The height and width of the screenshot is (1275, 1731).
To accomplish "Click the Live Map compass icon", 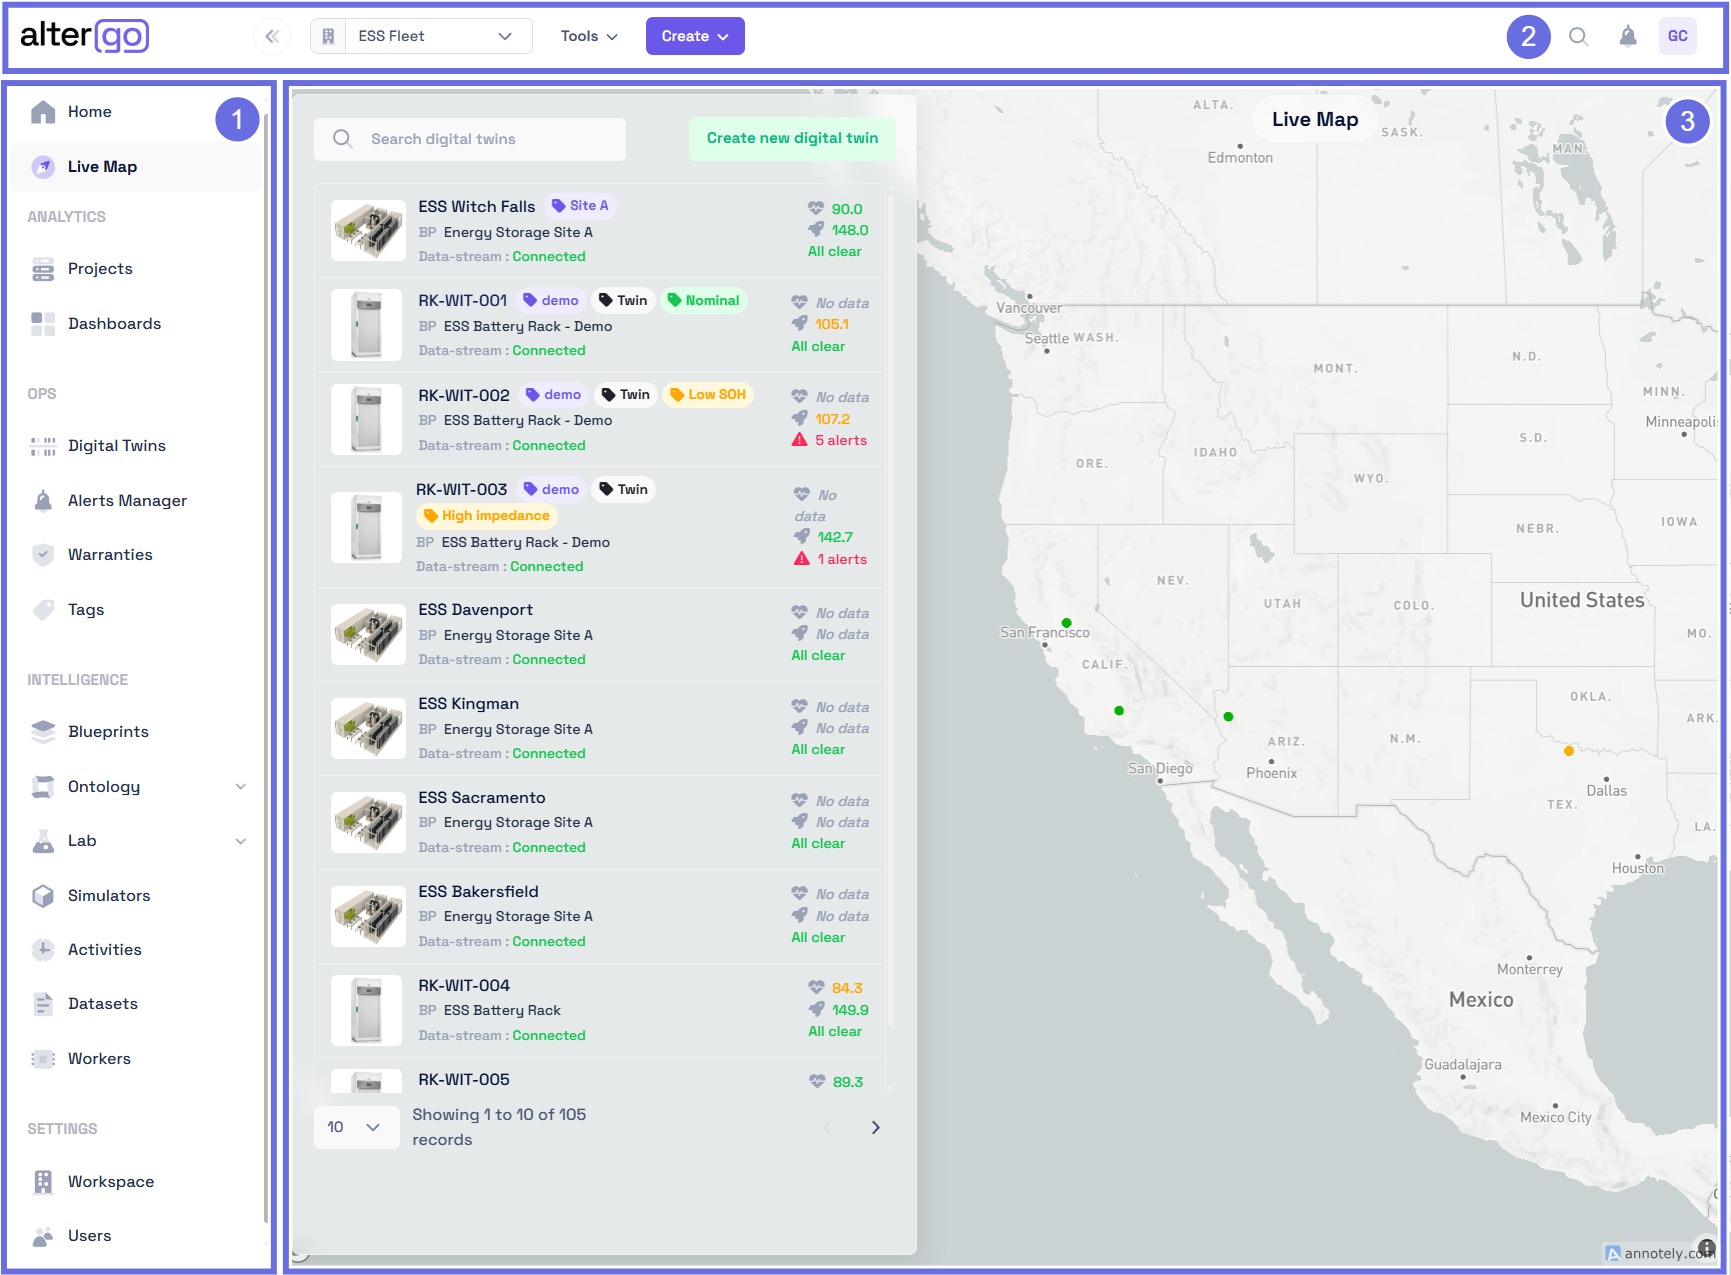I will [42, 166].
